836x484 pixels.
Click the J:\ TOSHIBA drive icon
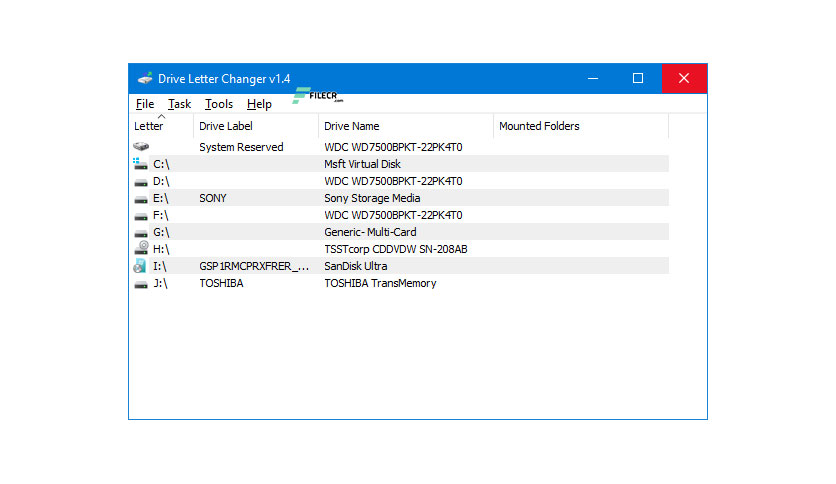(141, 285)
